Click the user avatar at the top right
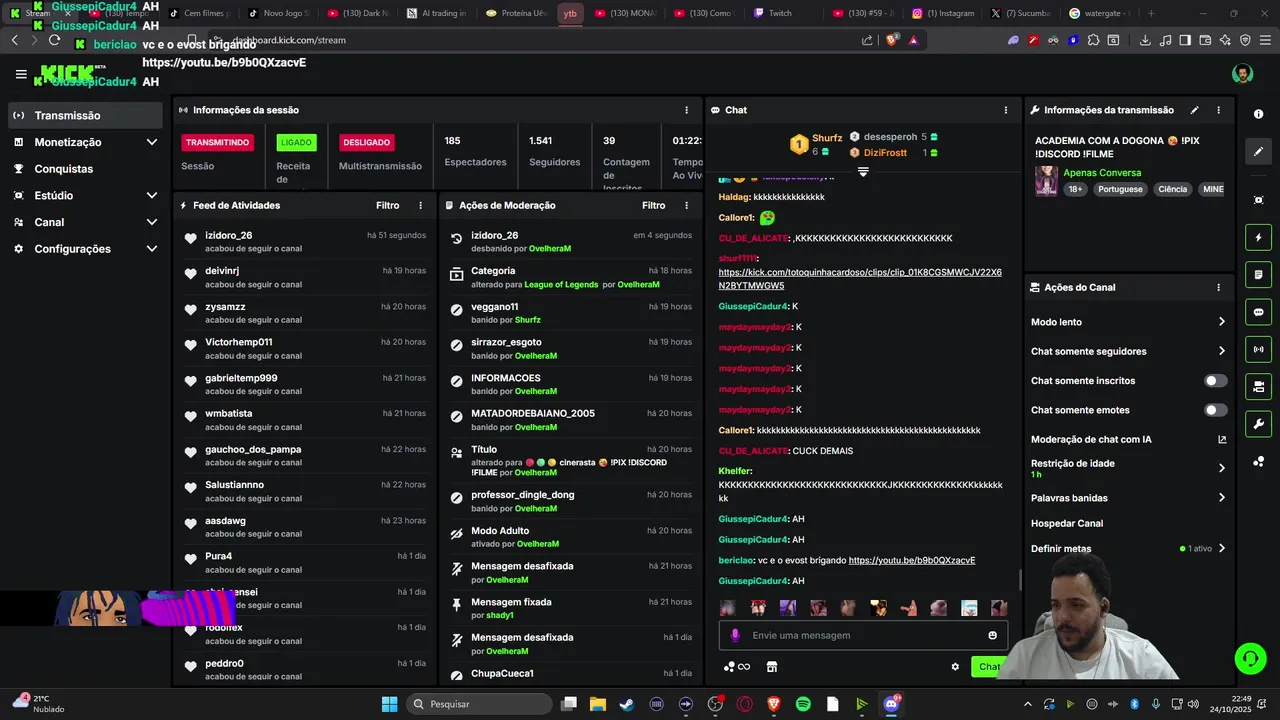The height and width of the screenshot is (720, 1280). [1242, 74]
